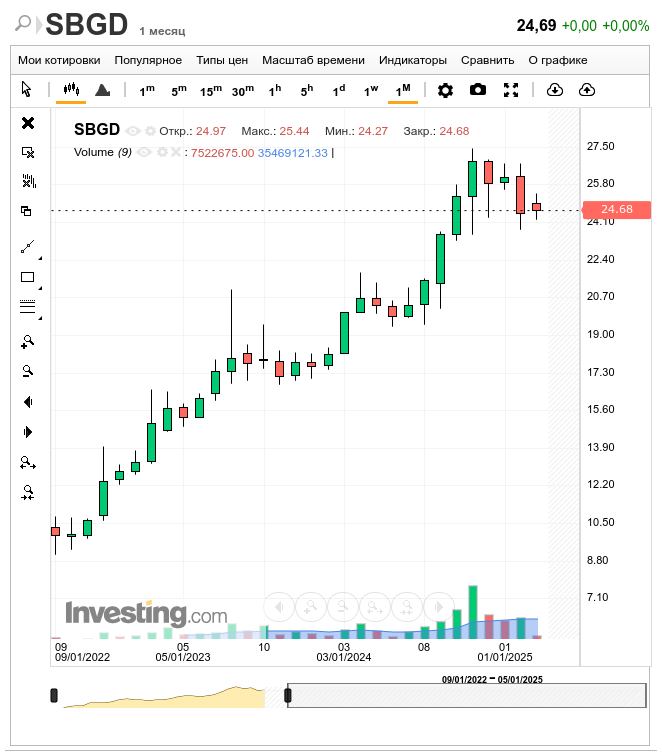The image size is (662, 752).
Task: Click the cloud upload icon
Action: (x=587, y=90)
